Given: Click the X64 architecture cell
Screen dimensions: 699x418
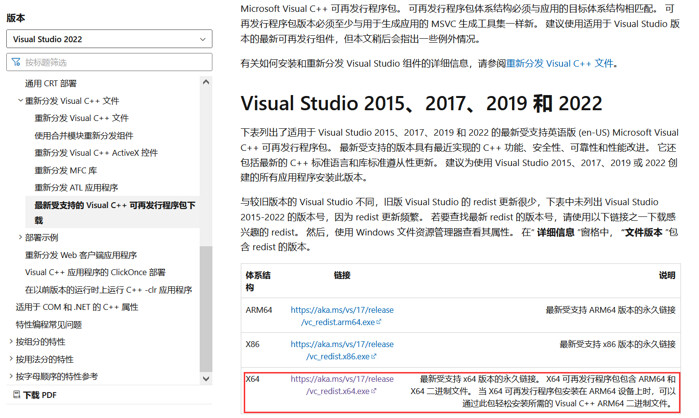Looking at the screenshot, I should [x=252, y=379].
